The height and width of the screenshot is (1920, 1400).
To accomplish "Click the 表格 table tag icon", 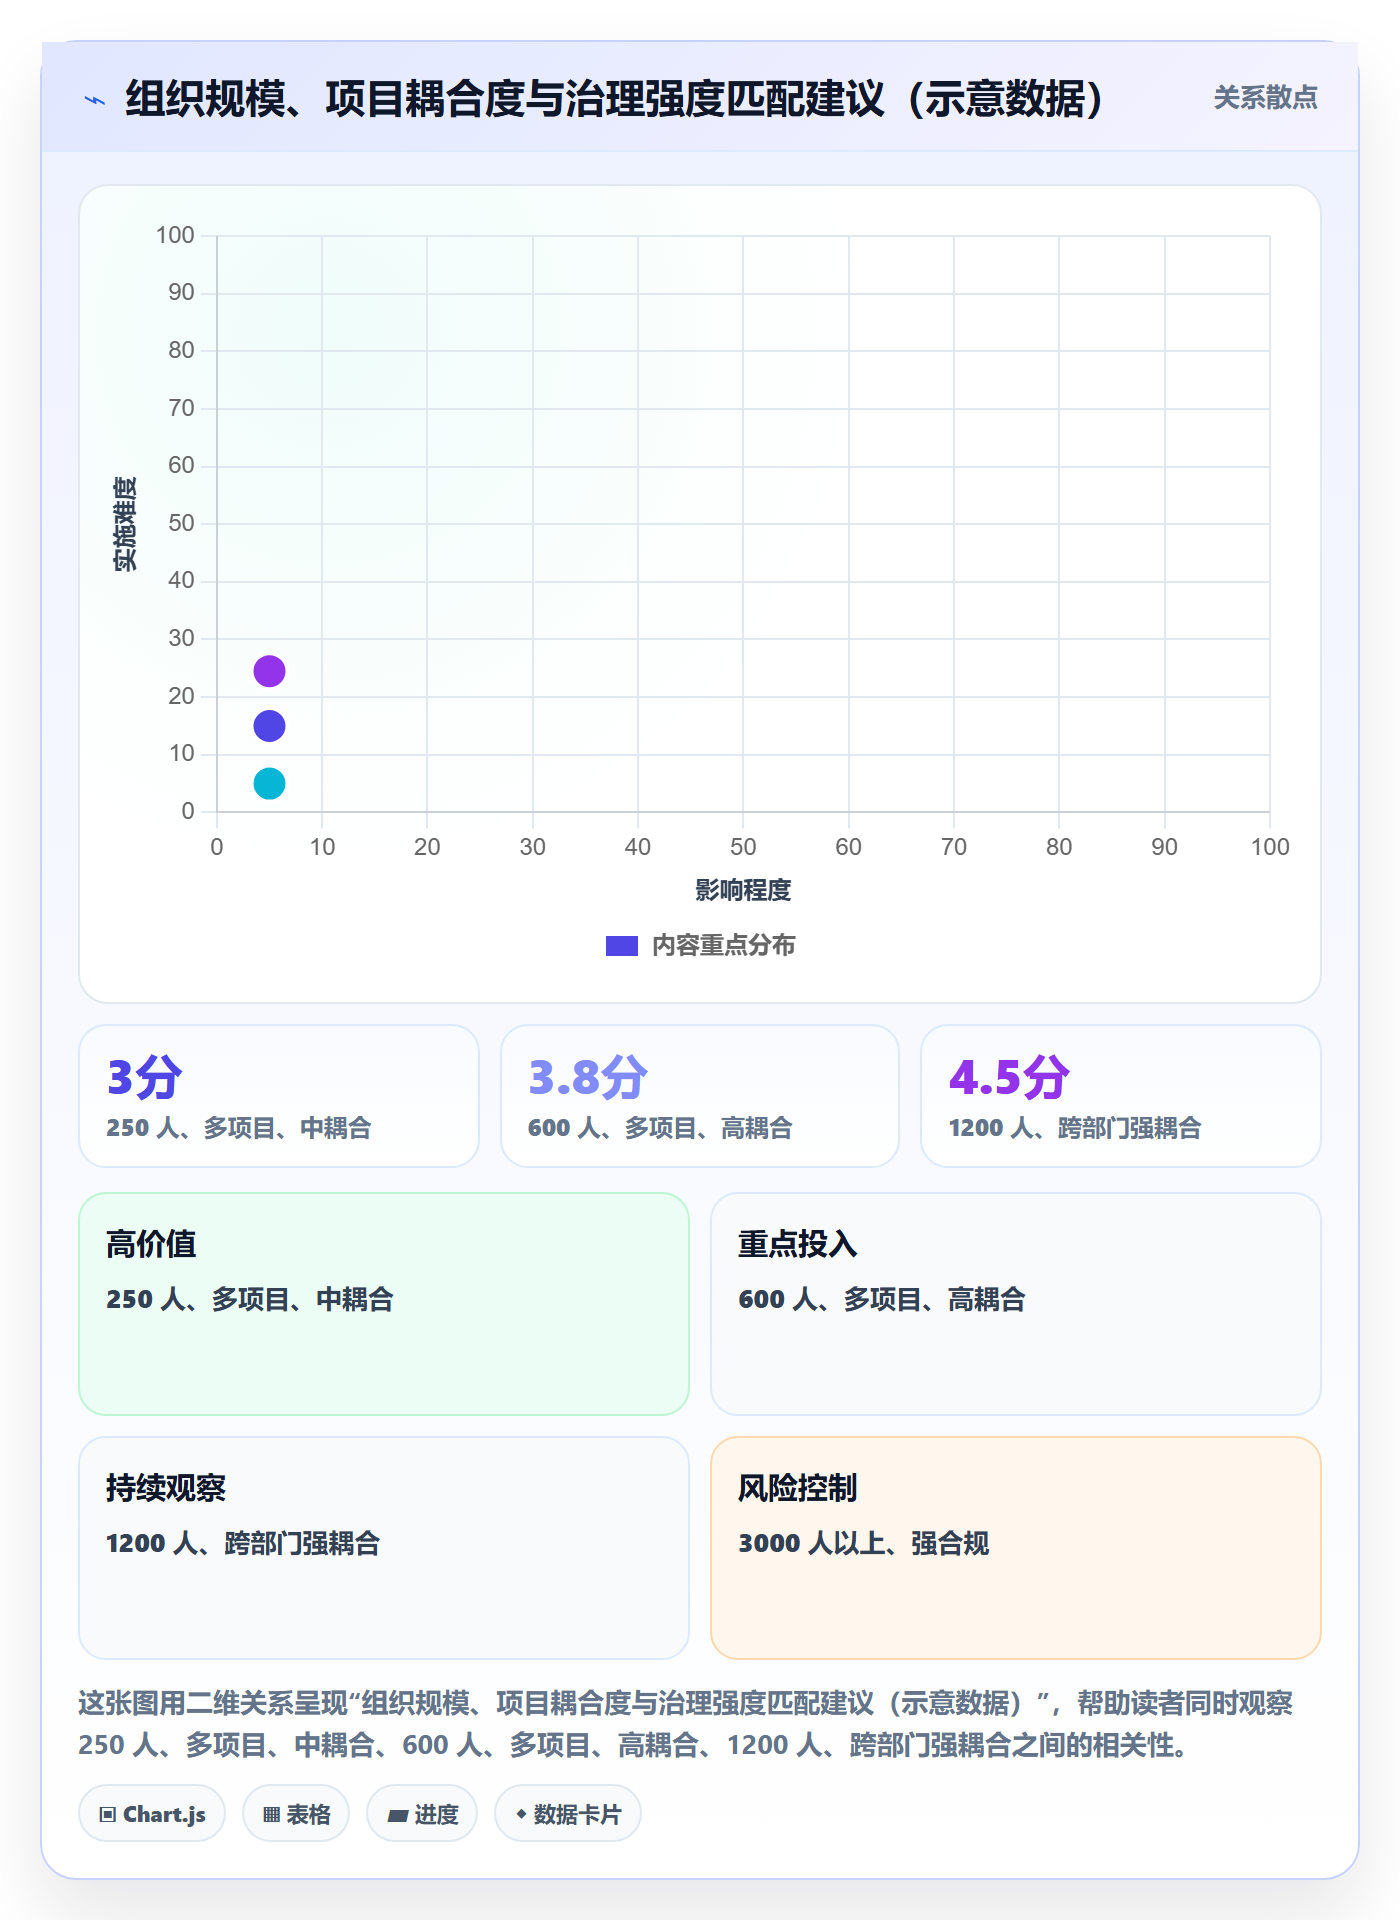I will (271, 1814).
